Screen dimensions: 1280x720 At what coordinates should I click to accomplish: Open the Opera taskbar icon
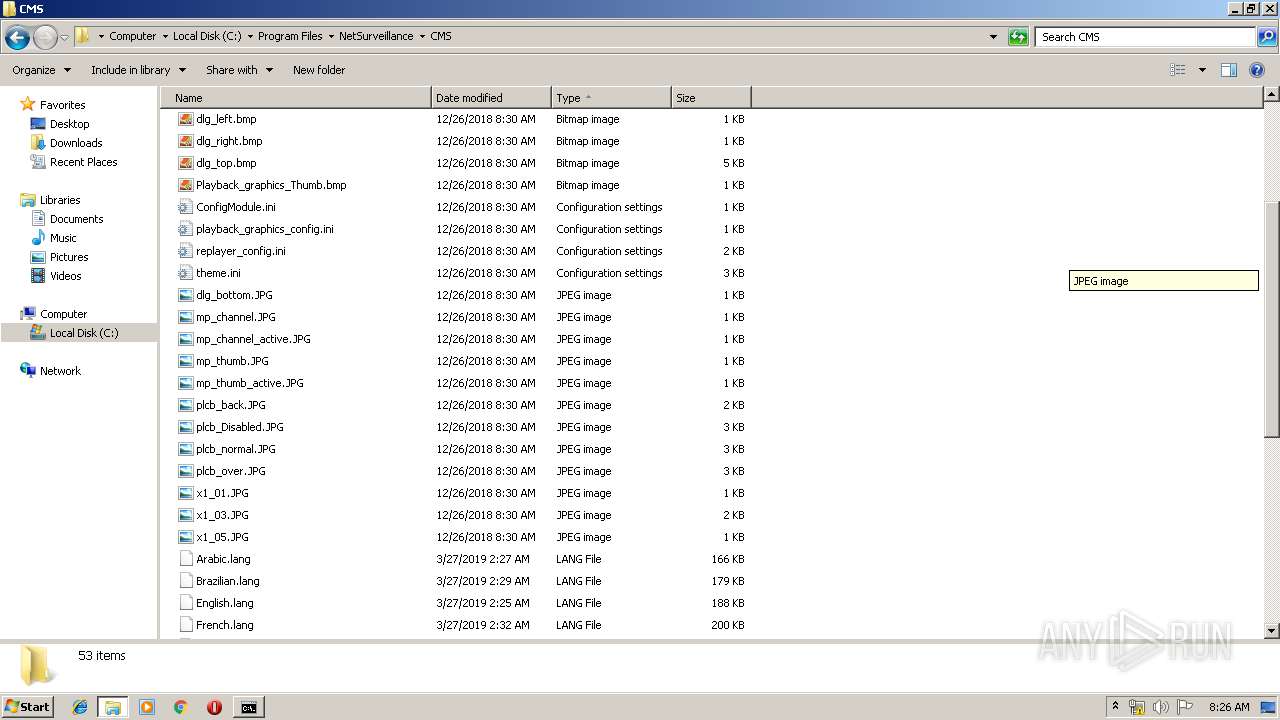[x=214, y=707]
